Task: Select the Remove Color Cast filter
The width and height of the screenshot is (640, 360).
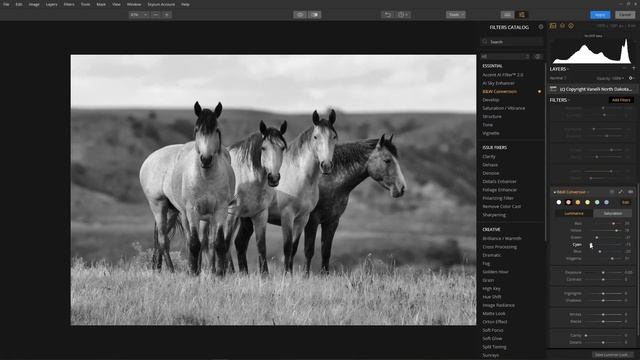Action: click(502, 206)
